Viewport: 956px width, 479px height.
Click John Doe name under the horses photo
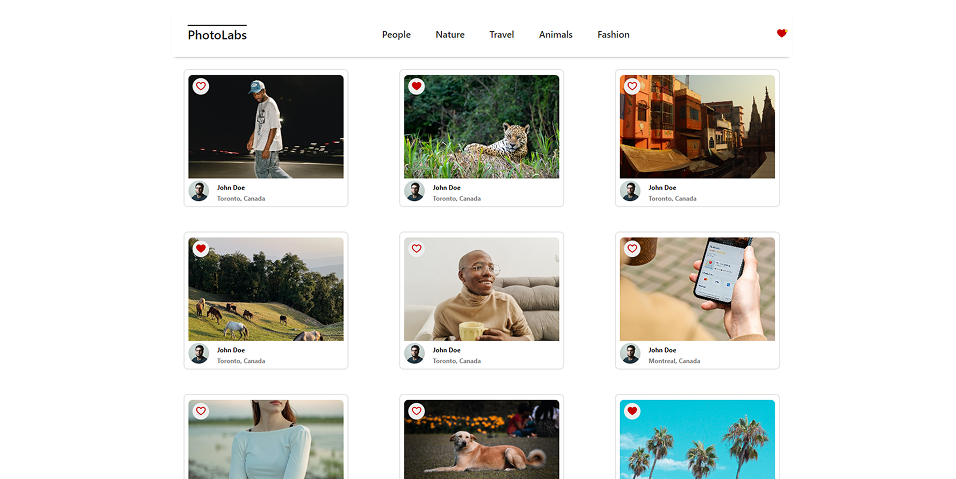231,350
